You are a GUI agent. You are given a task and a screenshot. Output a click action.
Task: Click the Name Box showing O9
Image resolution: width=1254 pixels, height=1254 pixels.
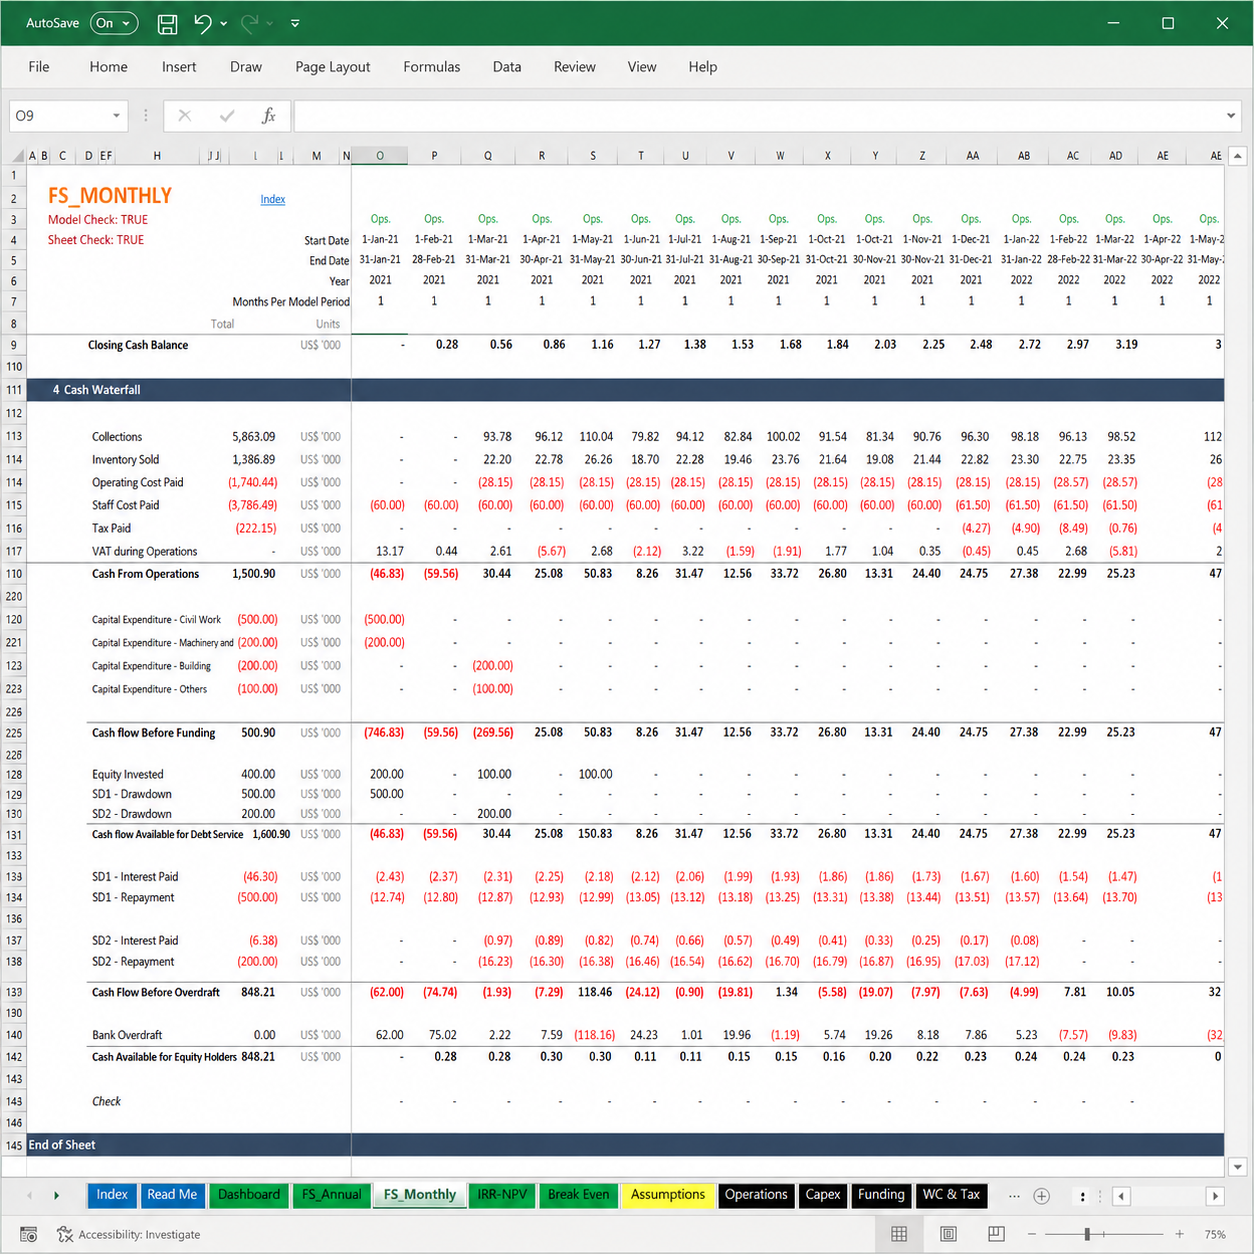(58, 116)
